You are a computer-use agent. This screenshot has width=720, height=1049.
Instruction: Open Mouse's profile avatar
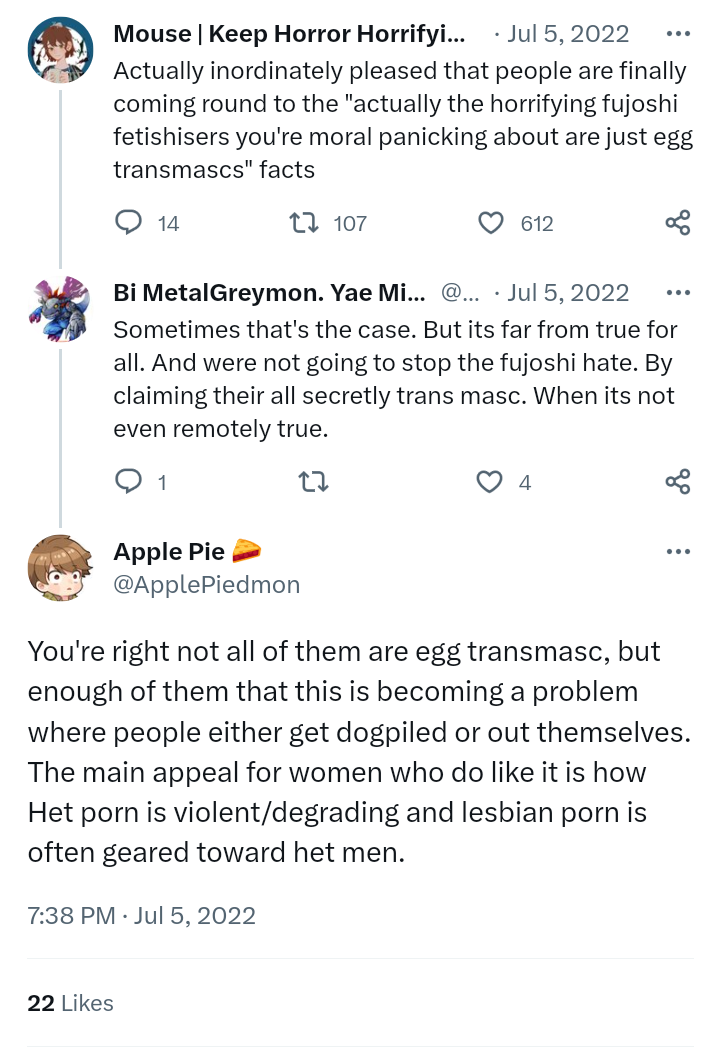point(60,49)
